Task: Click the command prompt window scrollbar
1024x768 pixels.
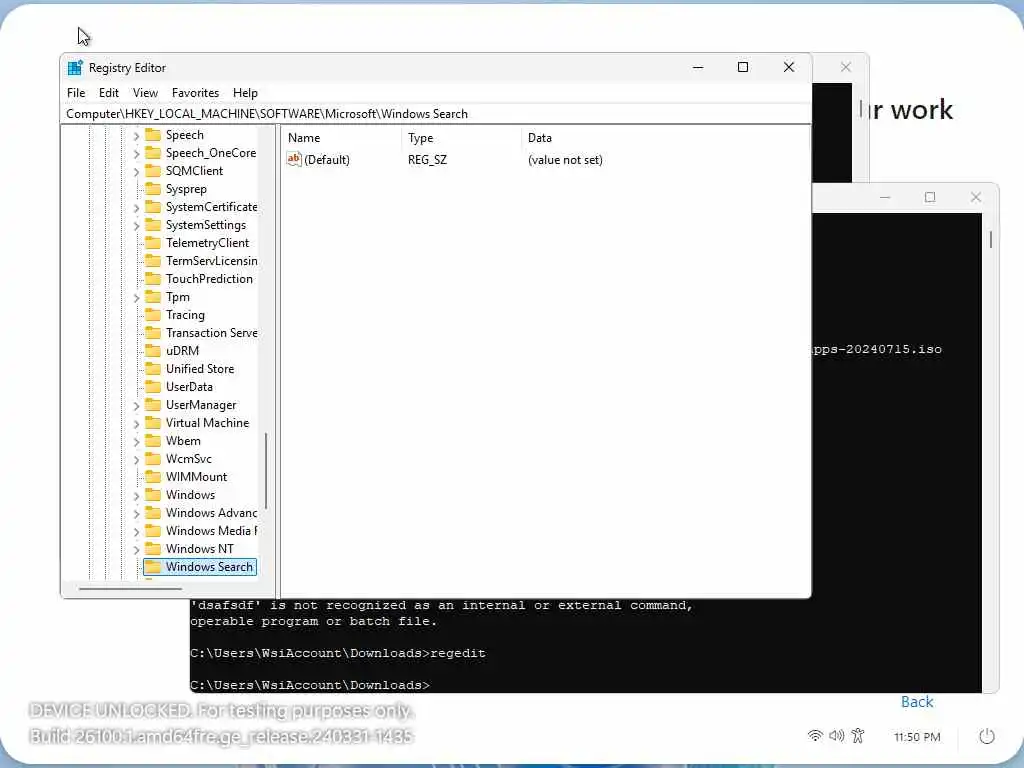Action: point(991,239)
